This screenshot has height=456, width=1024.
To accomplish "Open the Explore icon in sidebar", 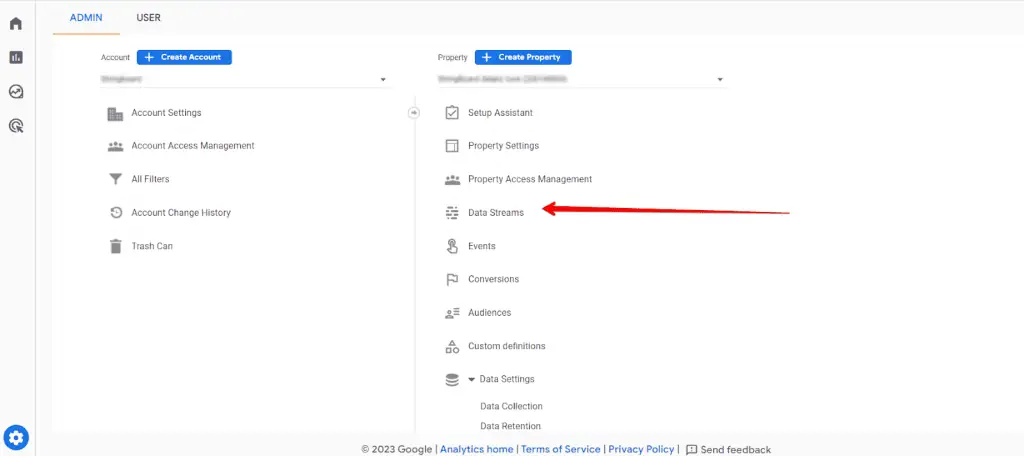I will click(16, 91).
